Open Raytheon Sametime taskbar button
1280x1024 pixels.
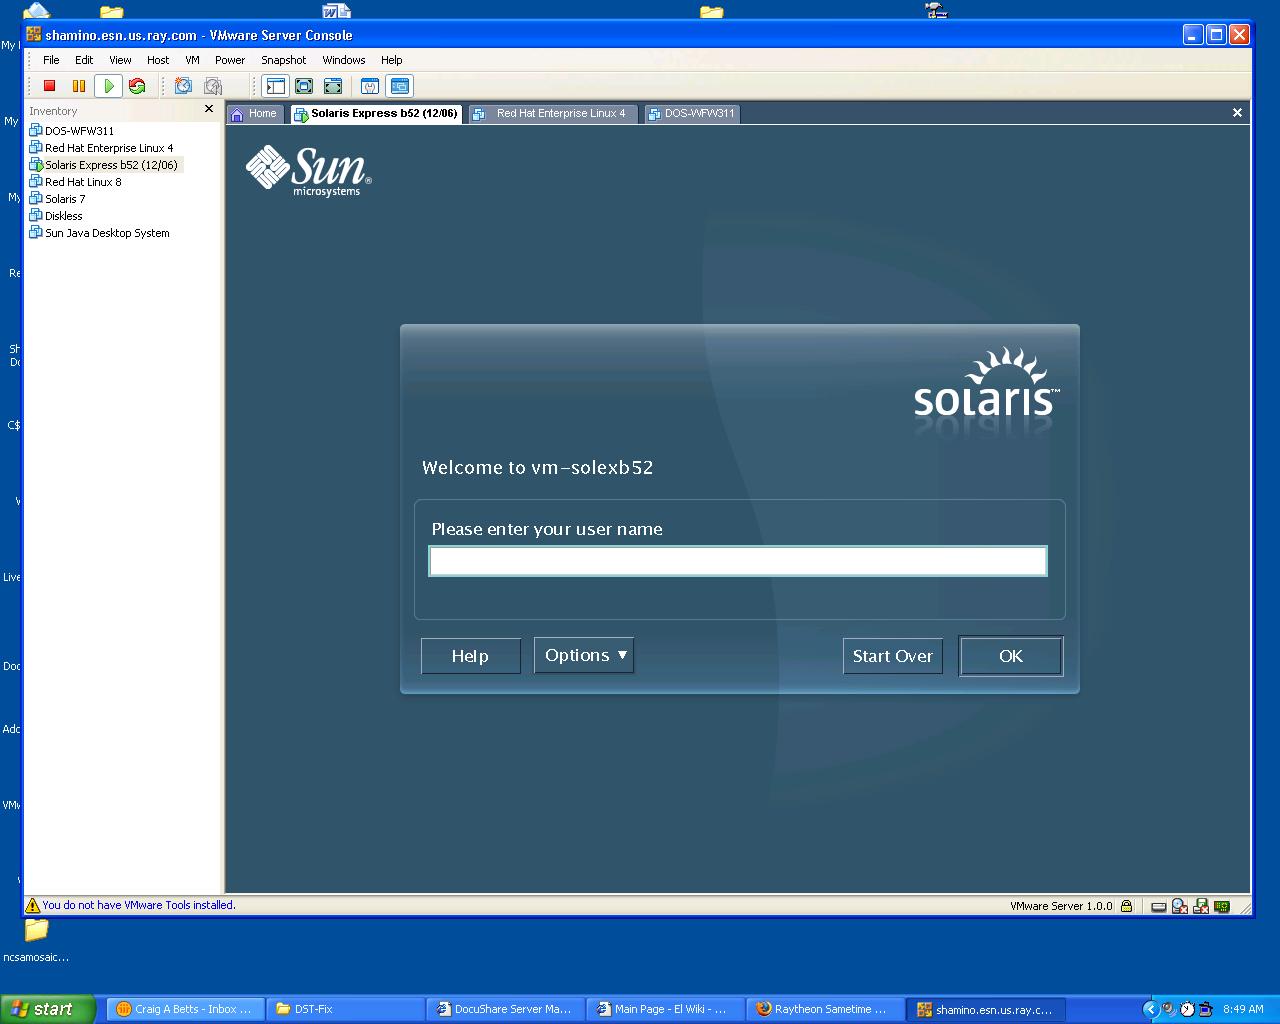click(x=825, y=1009)
